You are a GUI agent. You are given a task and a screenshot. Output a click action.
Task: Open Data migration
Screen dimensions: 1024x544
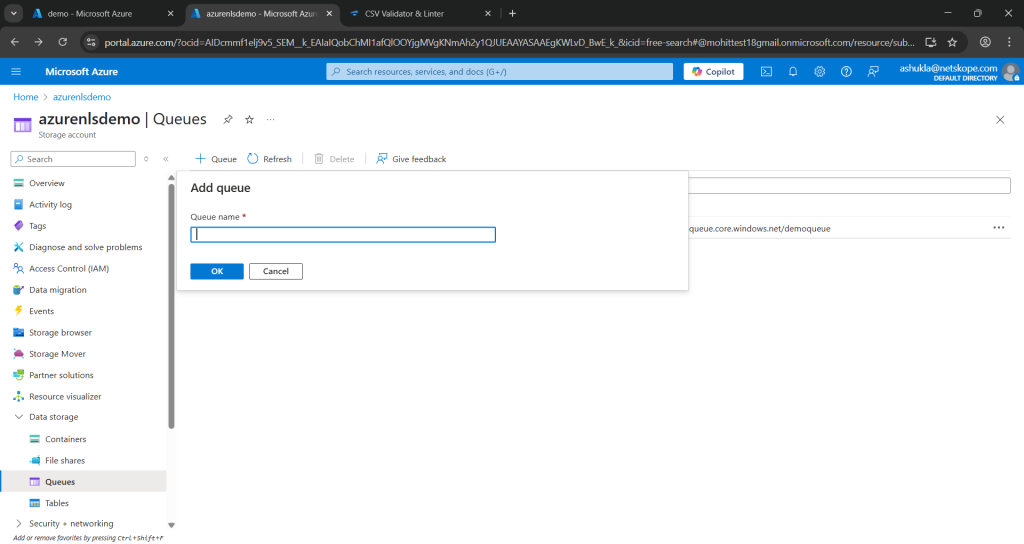coord(57,290)
